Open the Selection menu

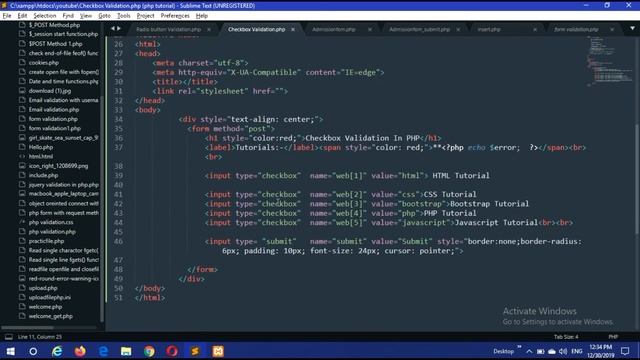(x=44, y=16)
